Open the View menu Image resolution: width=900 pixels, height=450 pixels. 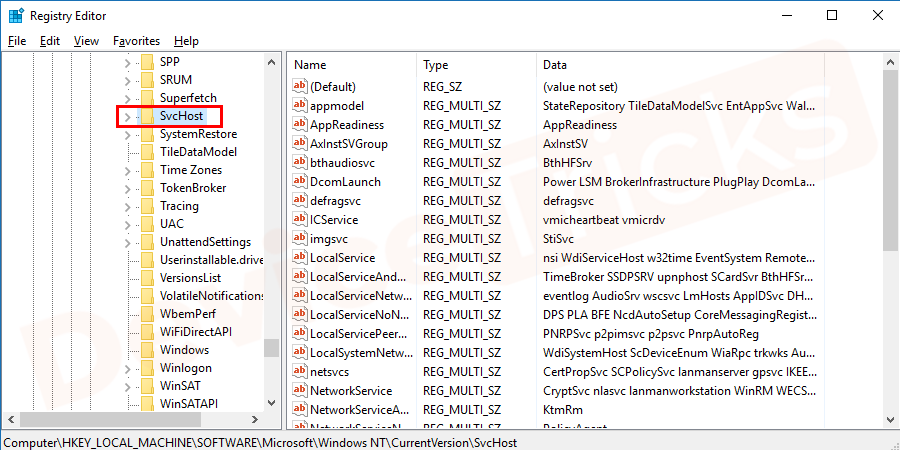click(87, 41)
